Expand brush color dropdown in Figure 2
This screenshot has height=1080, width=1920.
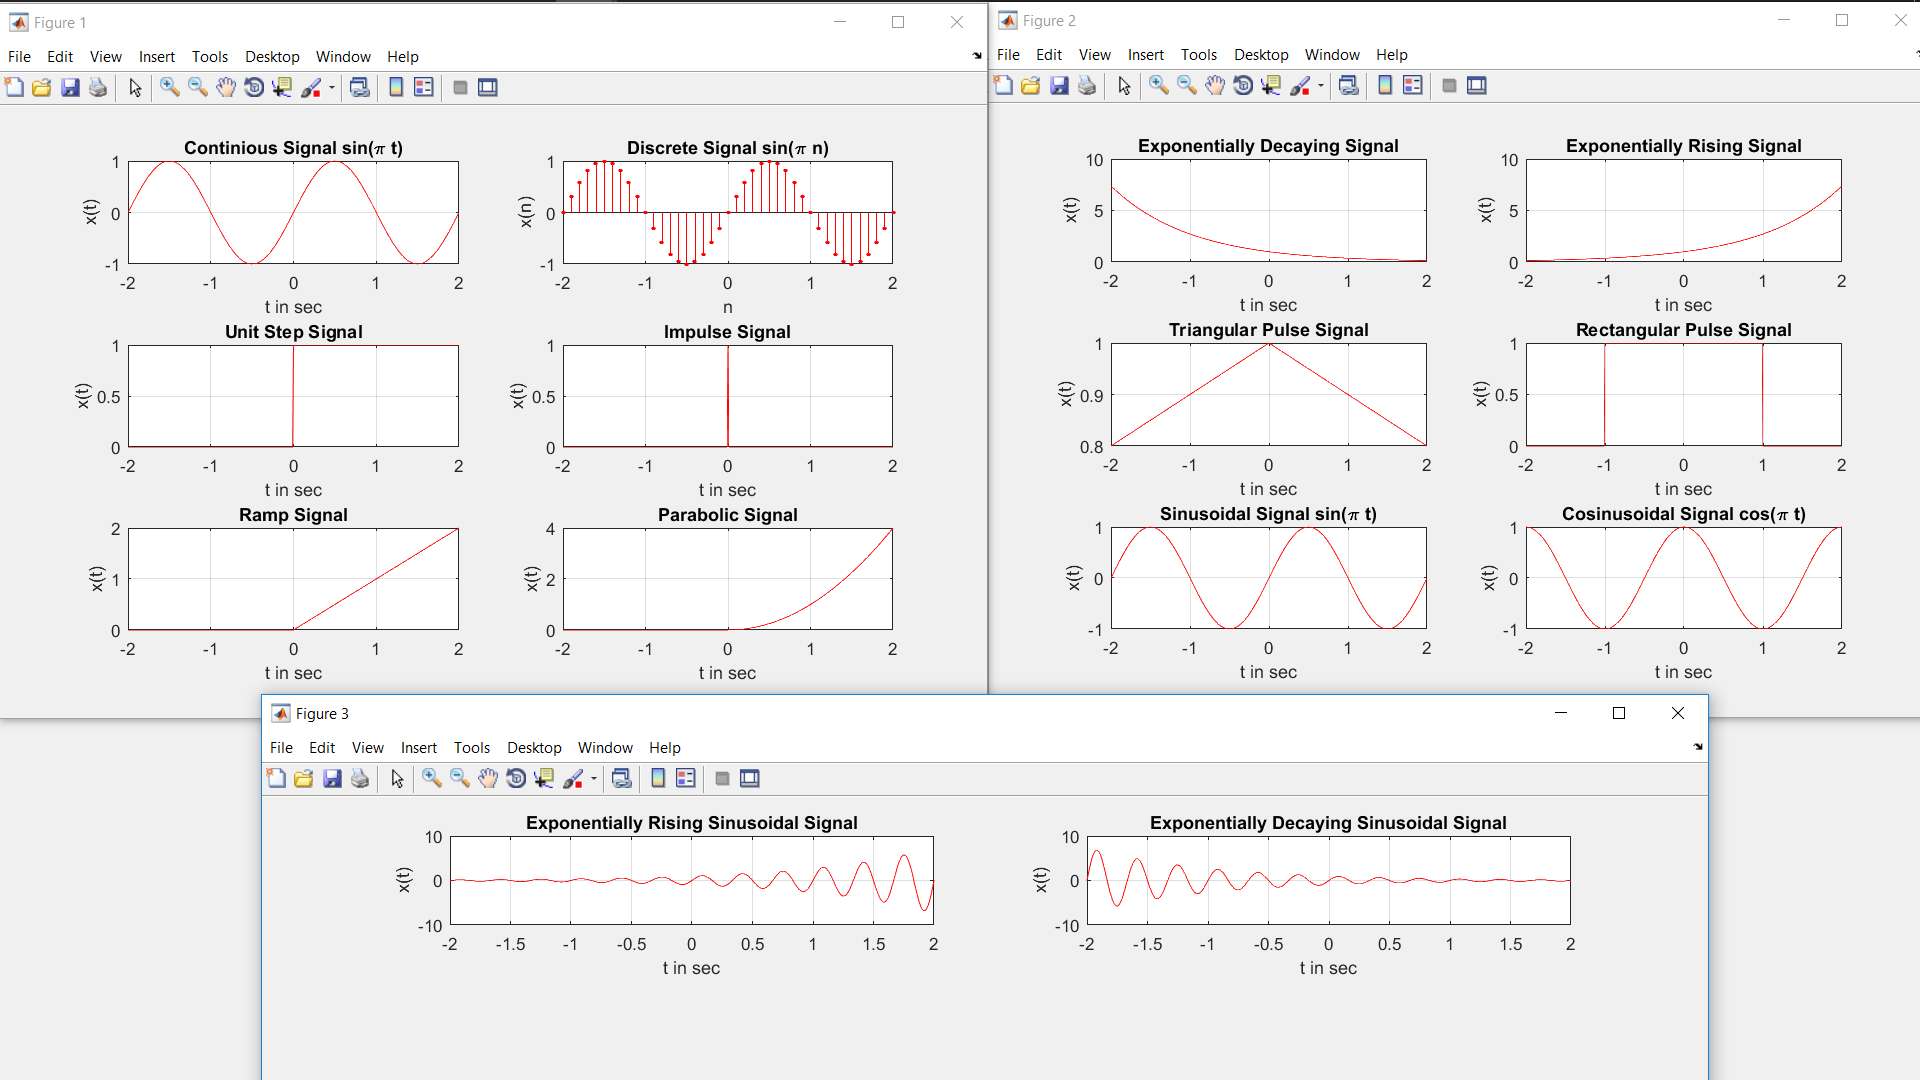click(x=1321, y=86)
